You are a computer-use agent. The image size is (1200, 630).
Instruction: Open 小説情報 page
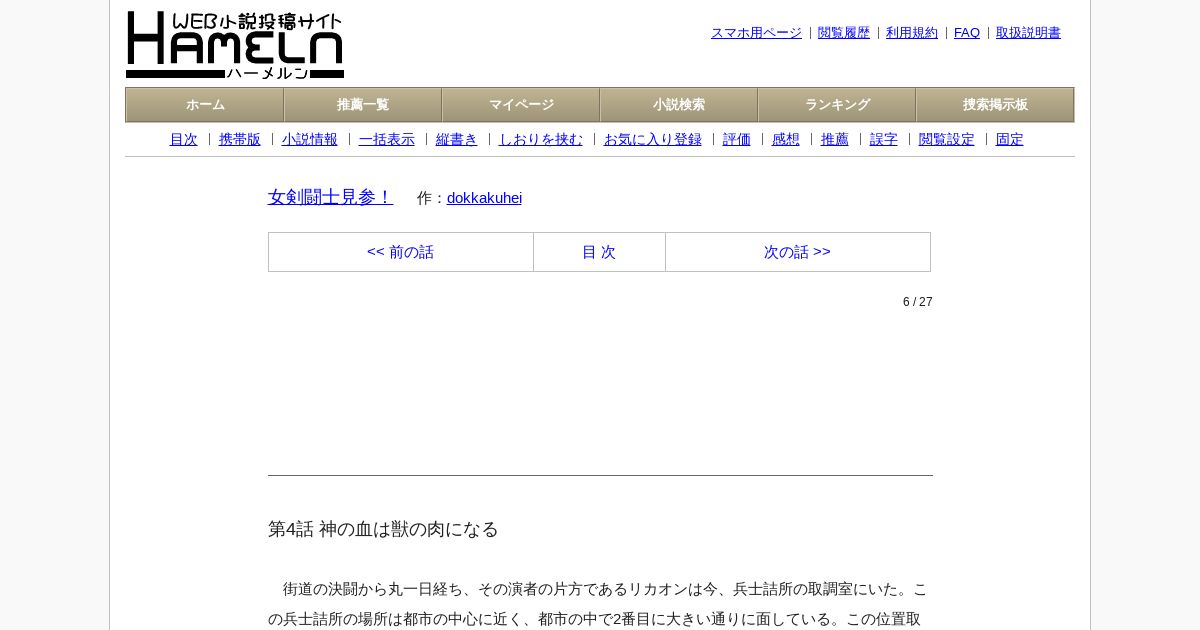click(310, 139)
